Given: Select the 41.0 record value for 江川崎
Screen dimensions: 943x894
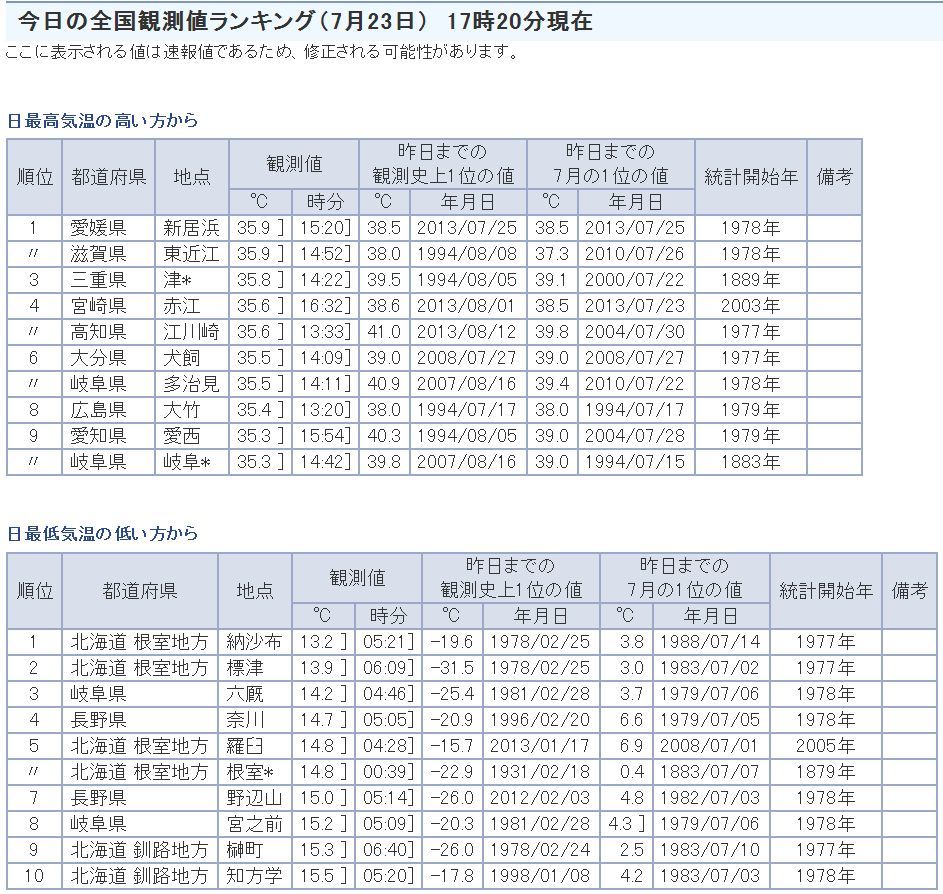Looking at the screenshot, I should 383,332.
